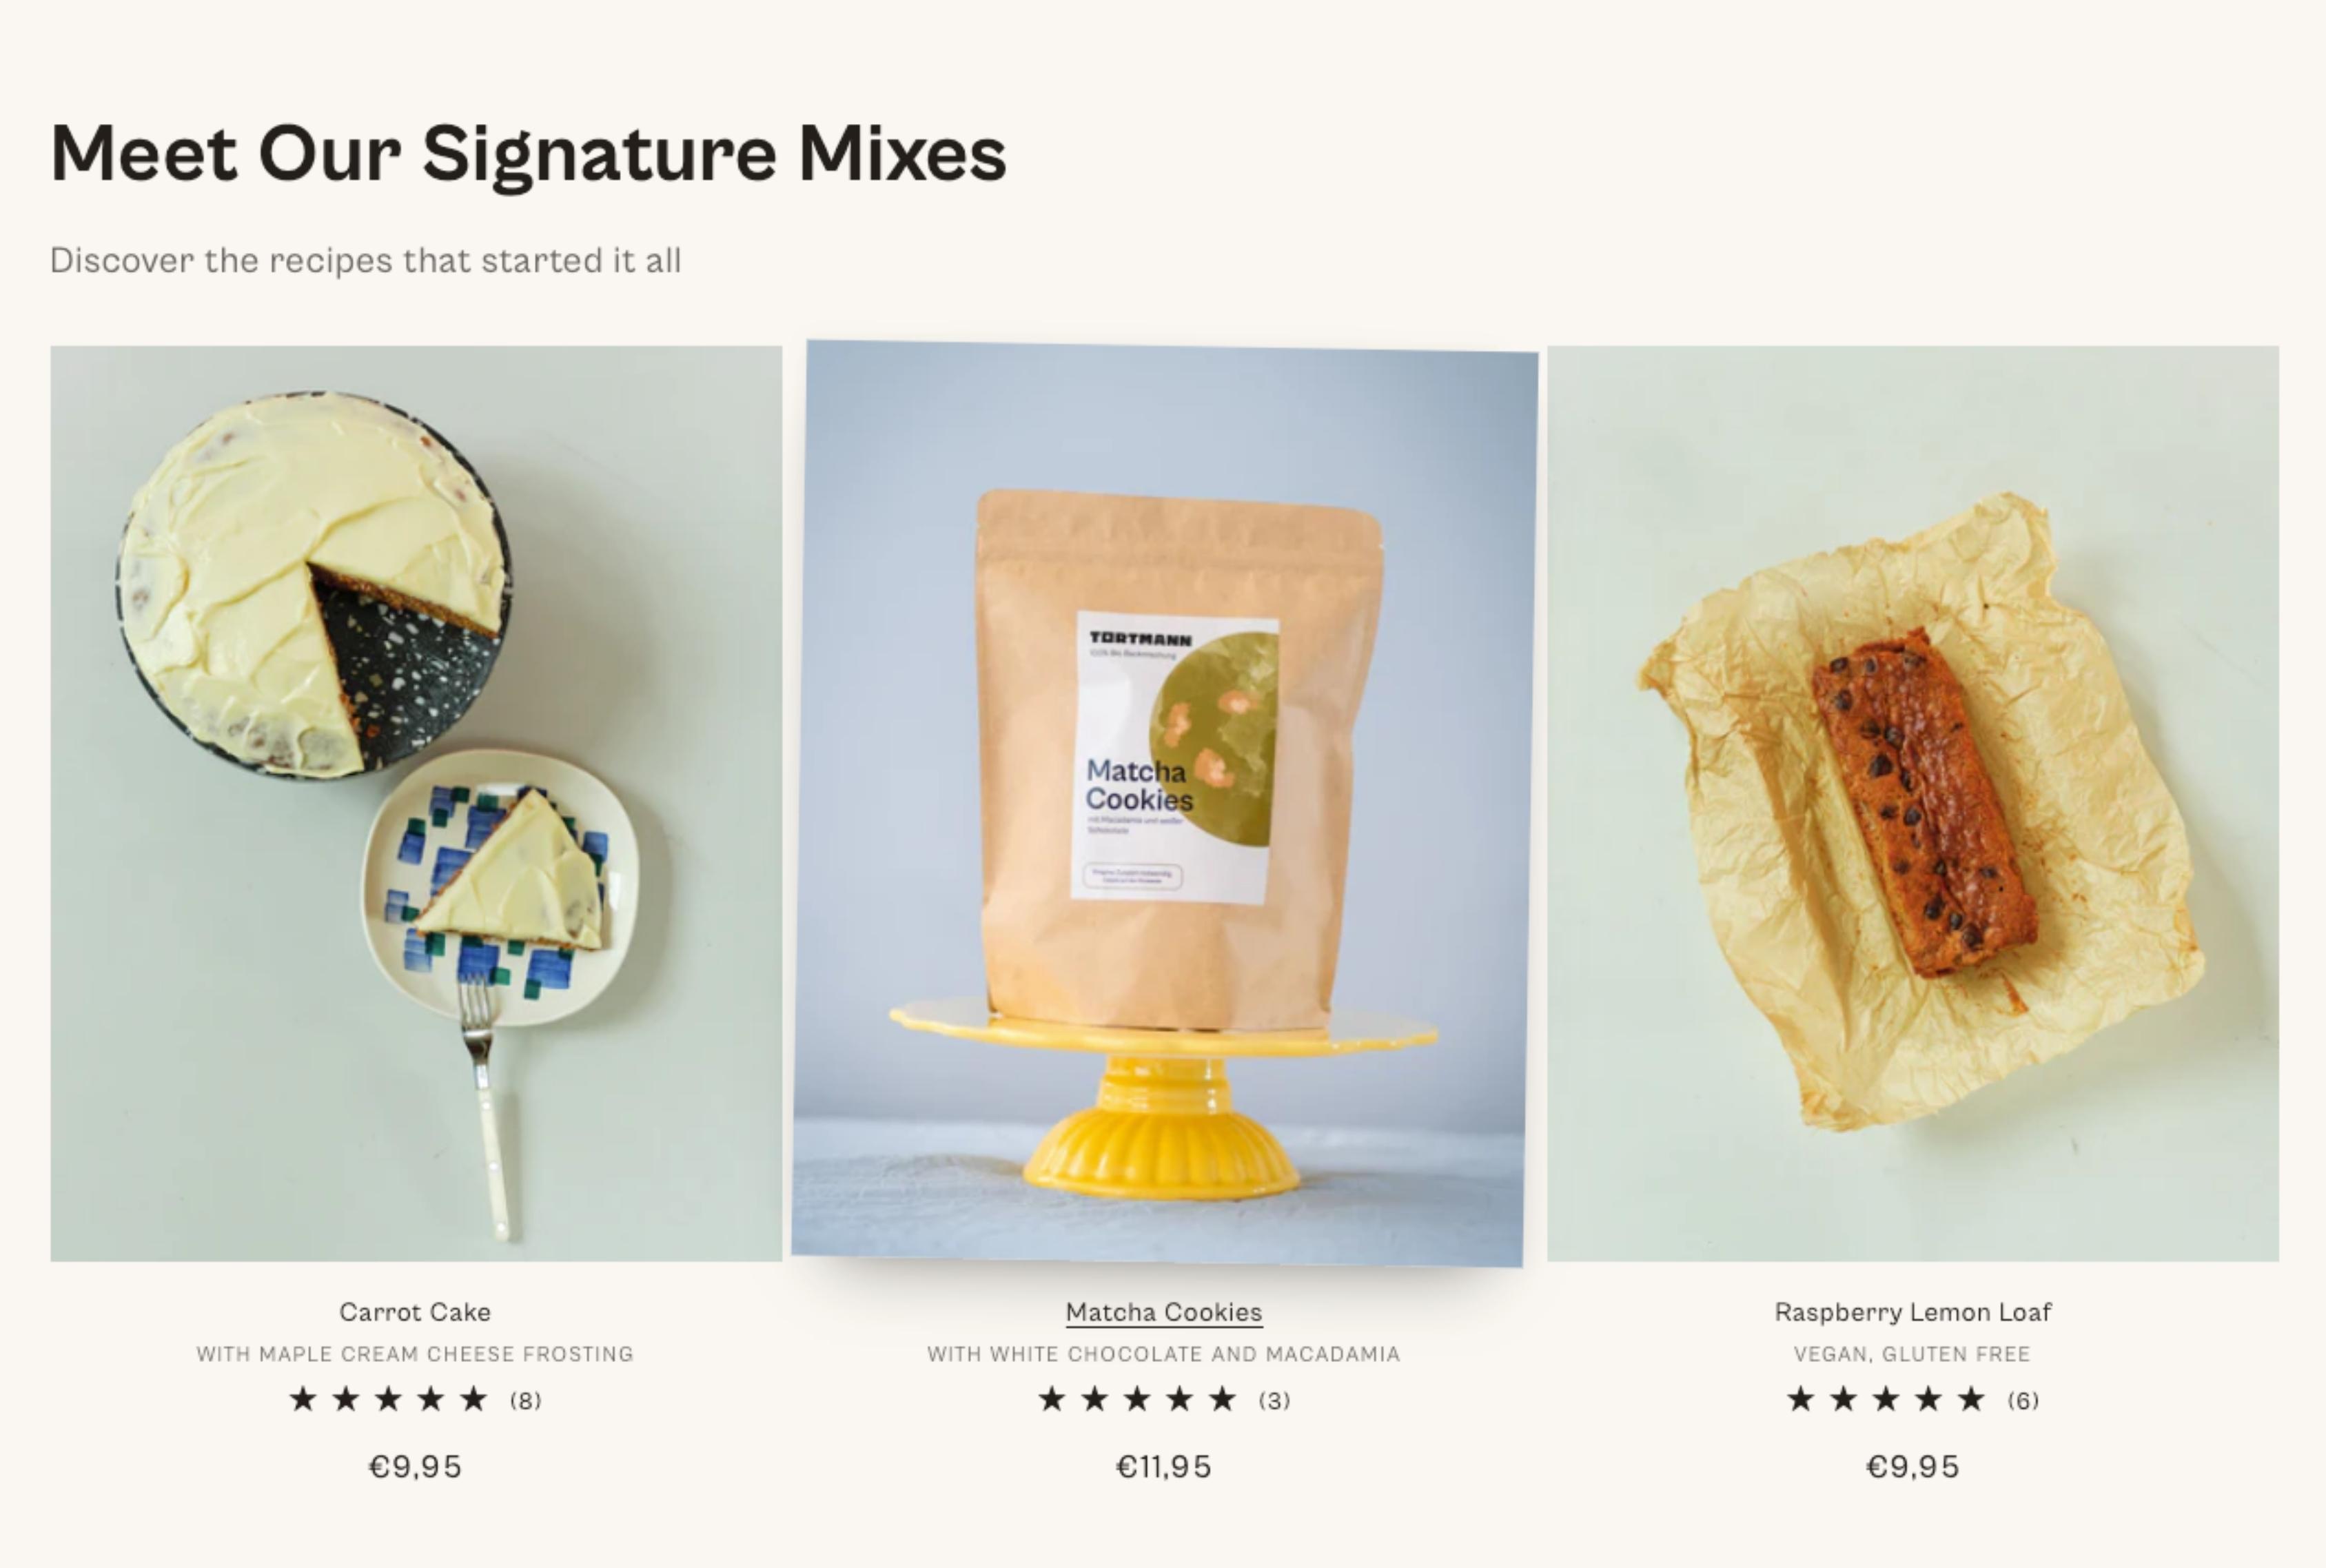Open the Matcha Cookies product image

tap(1164, 803)
